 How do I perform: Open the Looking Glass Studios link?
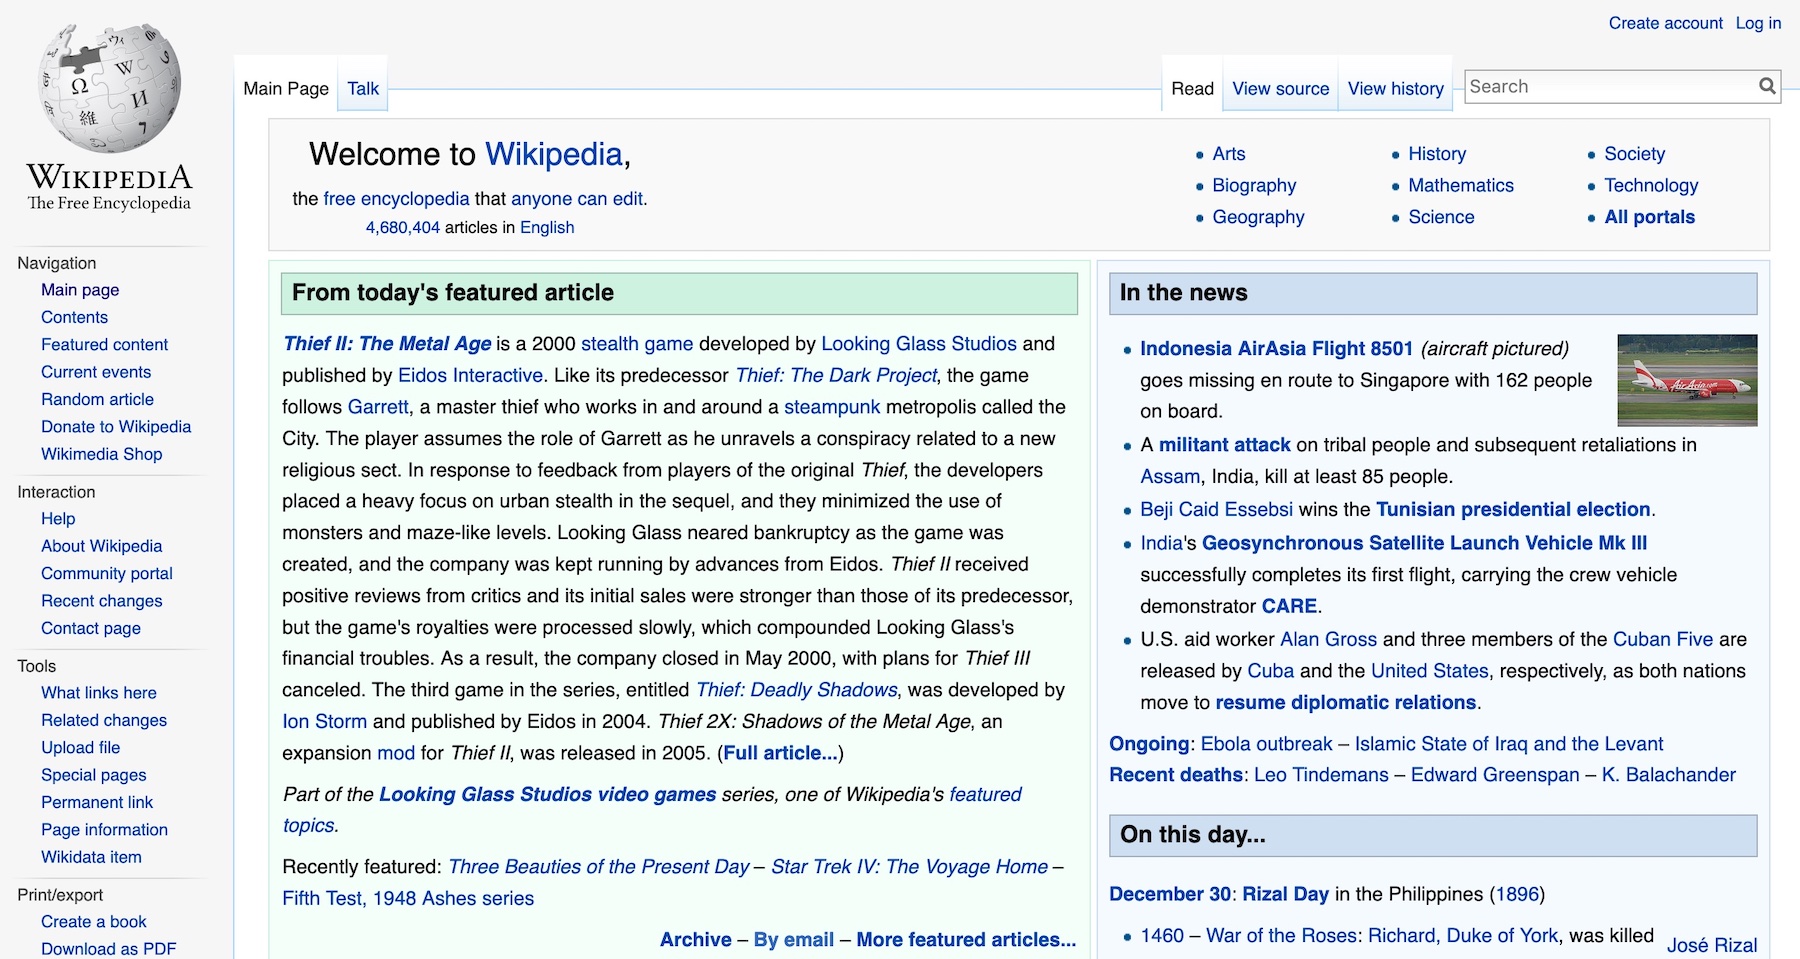(919, 344)
